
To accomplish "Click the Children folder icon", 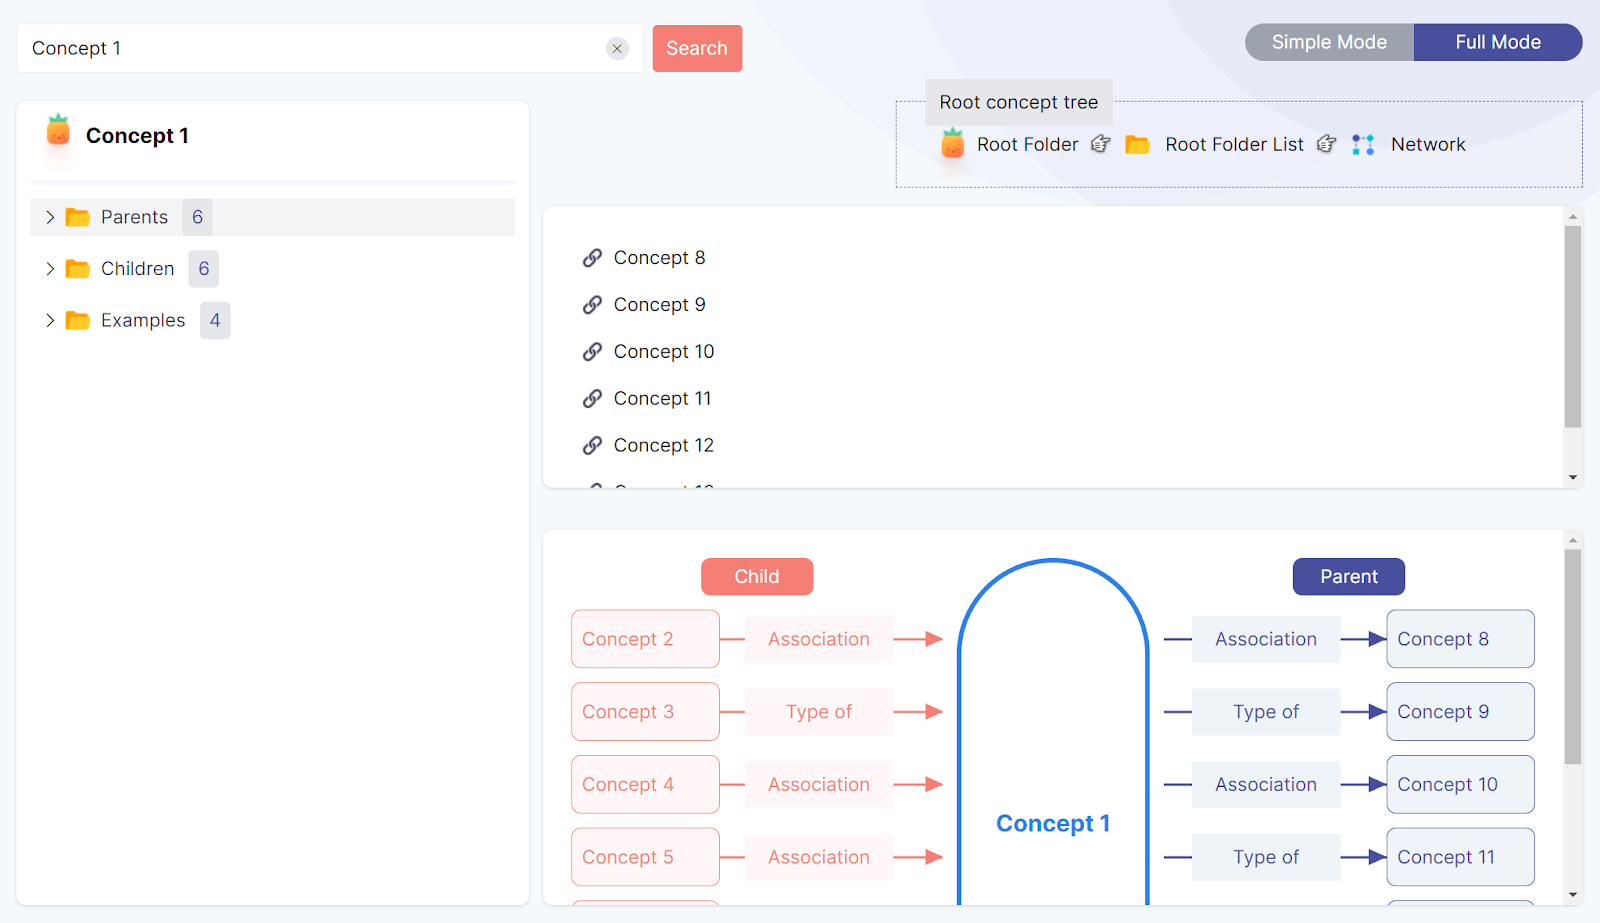I will pos(78,269).
